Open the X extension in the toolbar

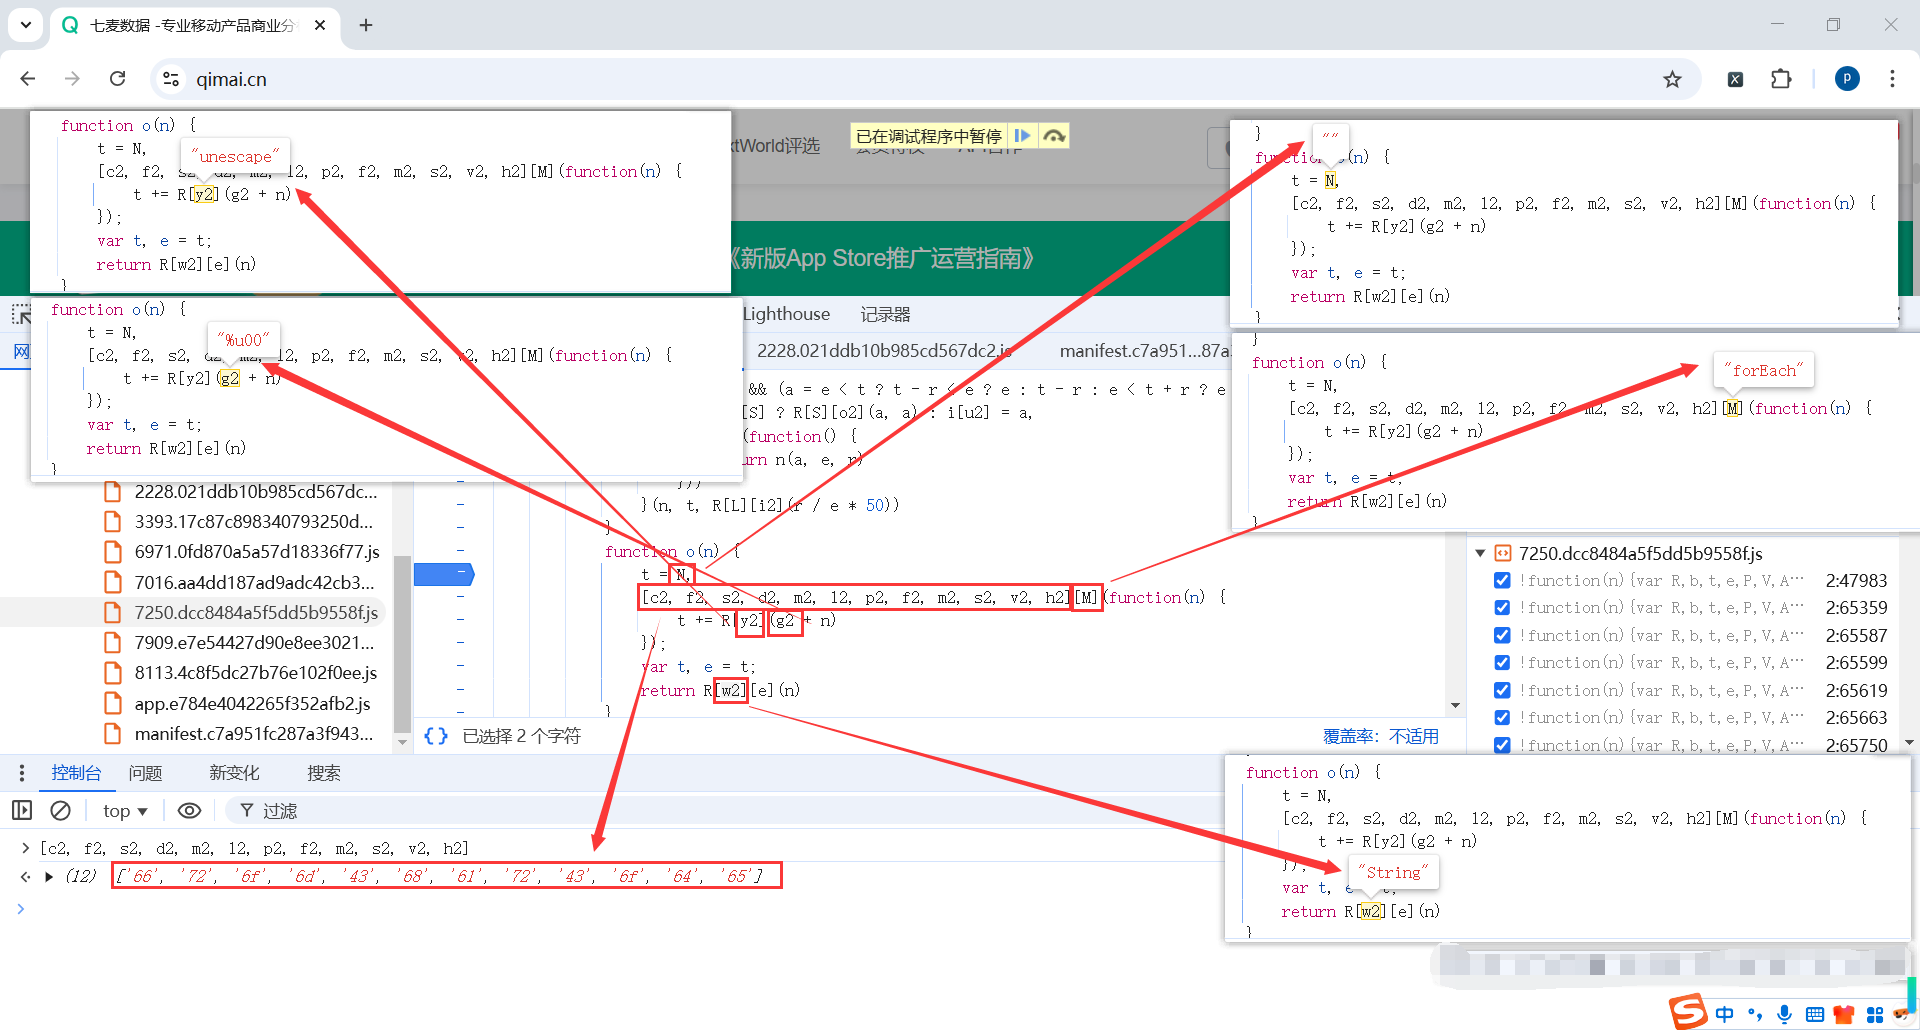1735,79
